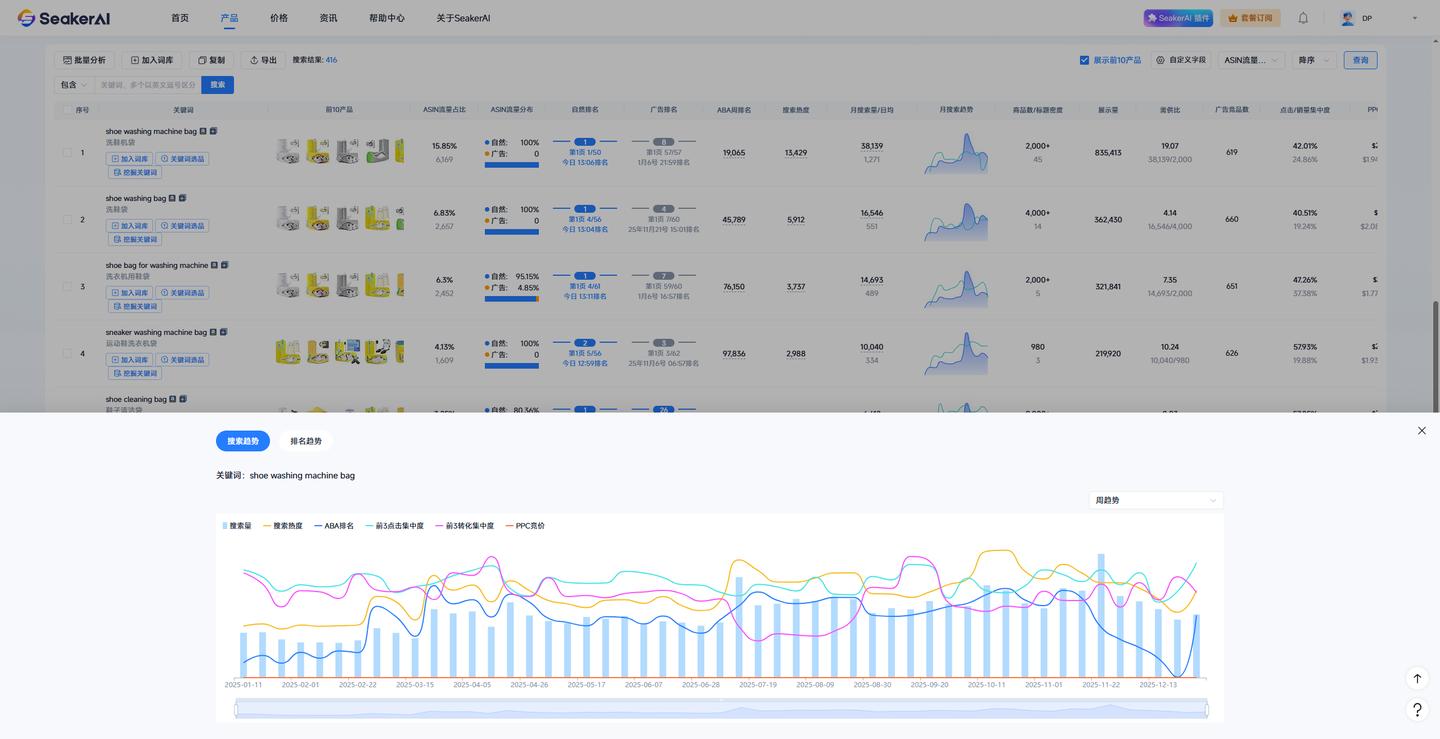1440x739 pixels.
Task: Click the notification bell icon
Action: point(1303,18)
